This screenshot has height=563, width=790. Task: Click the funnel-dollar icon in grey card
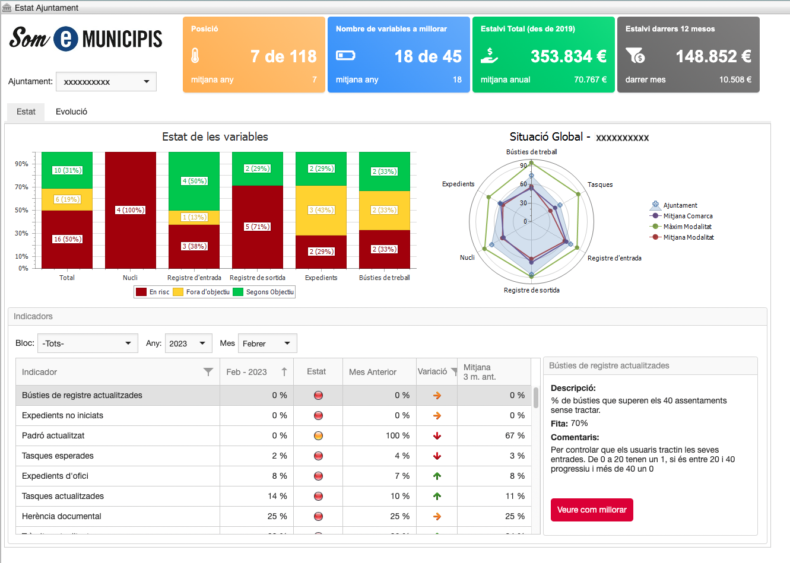click(x=635, y=56)
